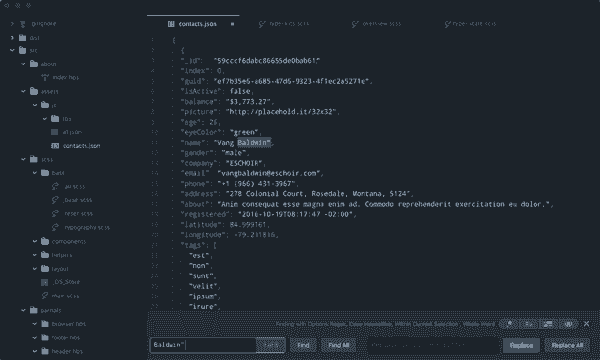Switch to the contacts.json tab

coord(193,24)
